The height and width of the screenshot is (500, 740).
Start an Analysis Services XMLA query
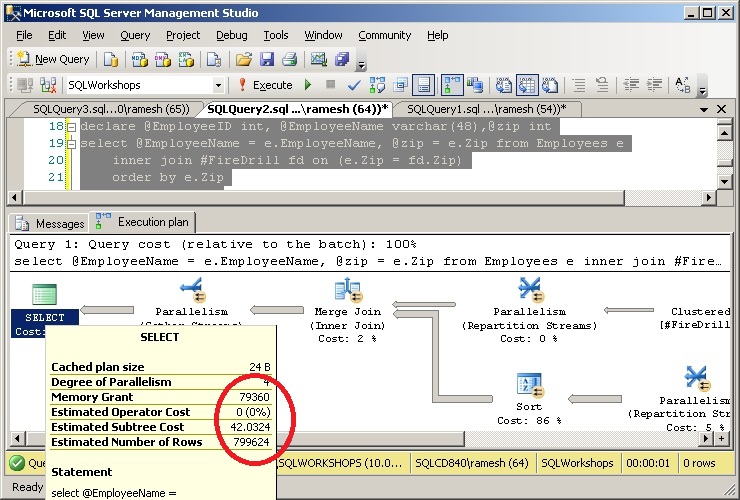(186, 59)
